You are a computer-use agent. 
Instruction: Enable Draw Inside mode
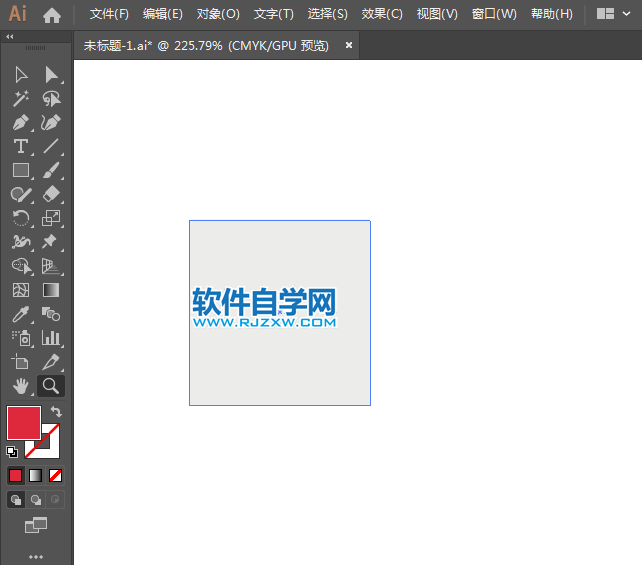tap(55, 499)
